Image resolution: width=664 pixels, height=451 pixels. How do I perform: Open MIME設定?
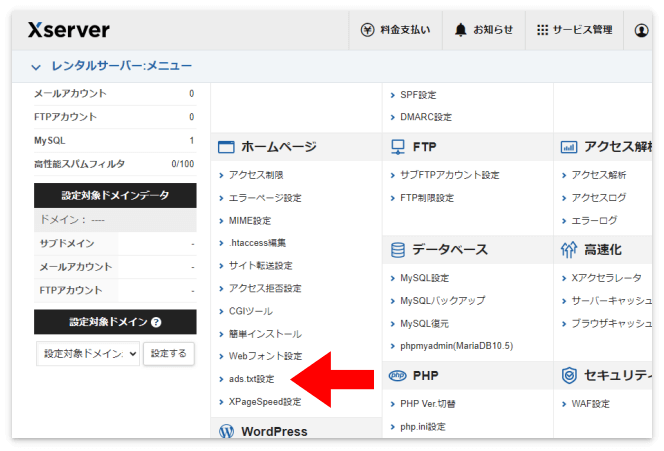tap(250, 221)
